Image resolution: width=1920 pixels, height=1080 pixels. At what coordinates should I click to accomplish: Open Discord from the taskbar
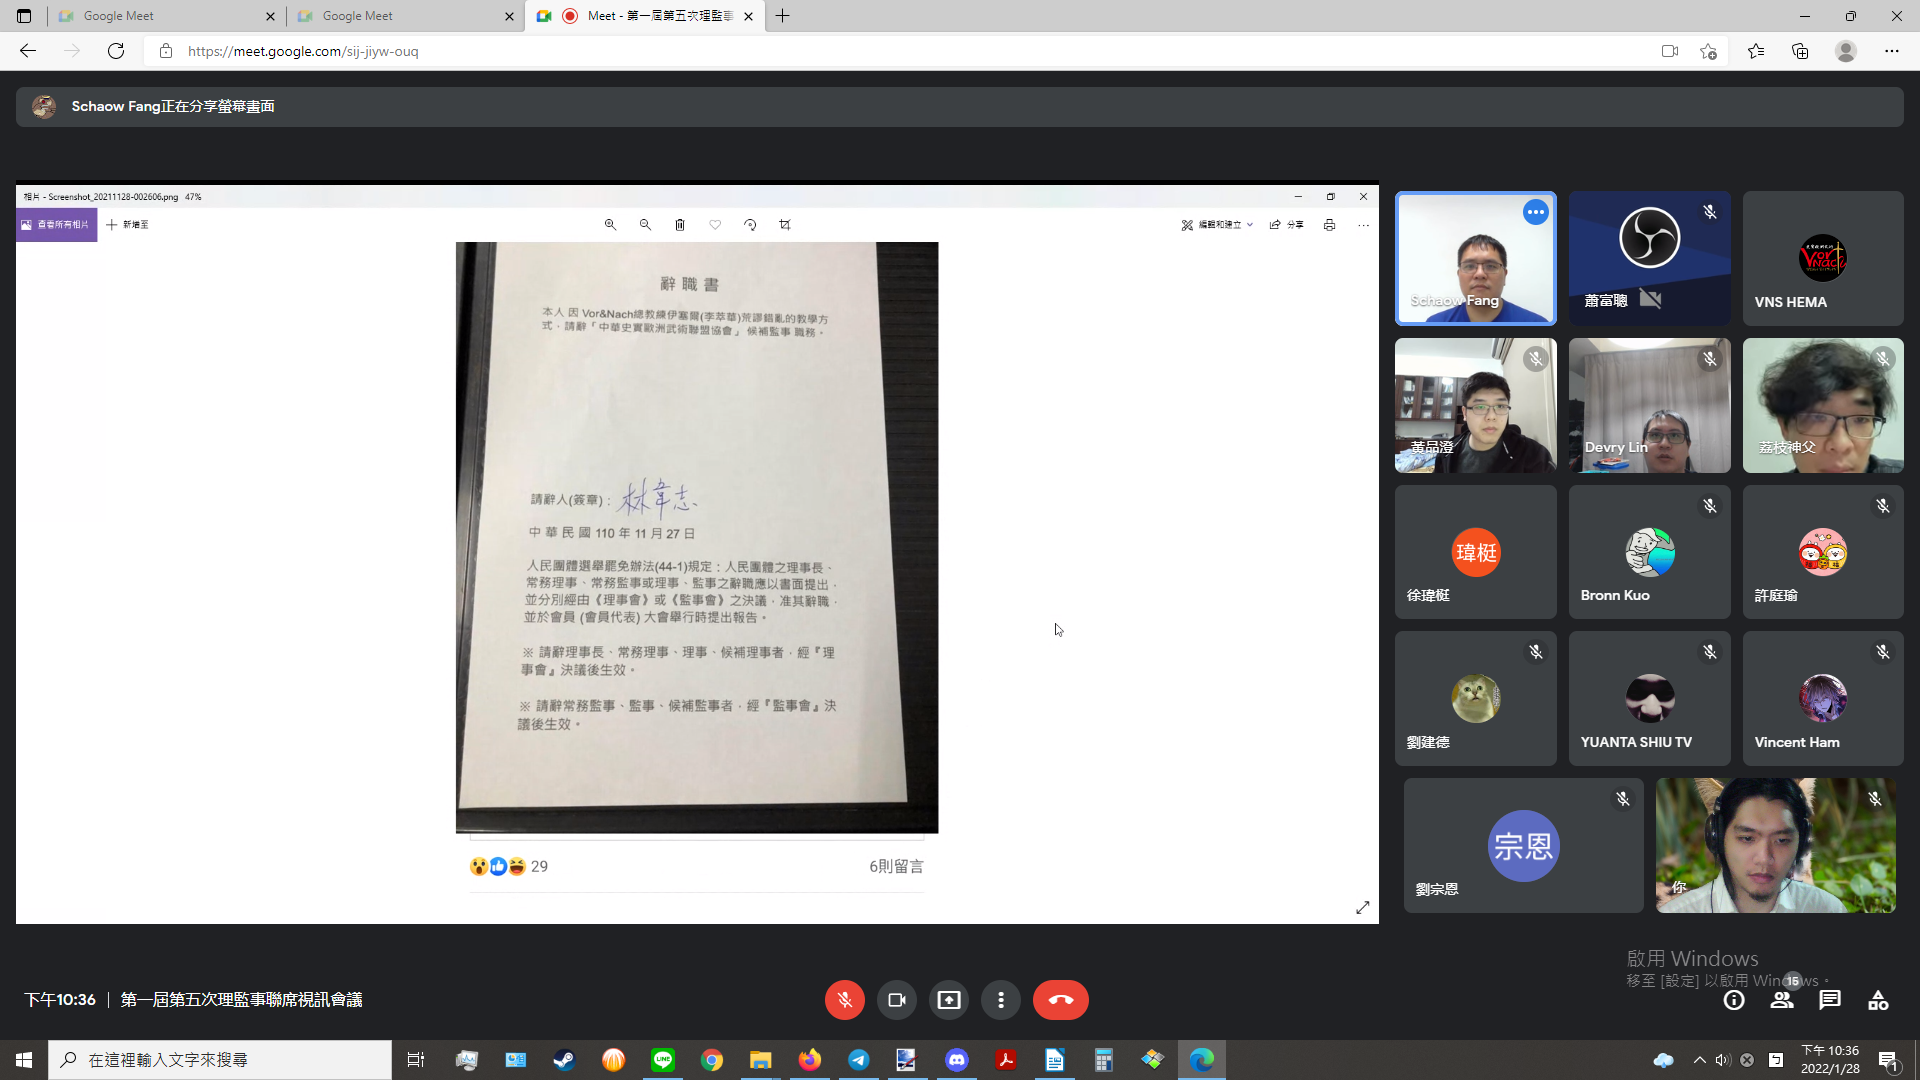pyautogui.click(x=956, y=1060)
